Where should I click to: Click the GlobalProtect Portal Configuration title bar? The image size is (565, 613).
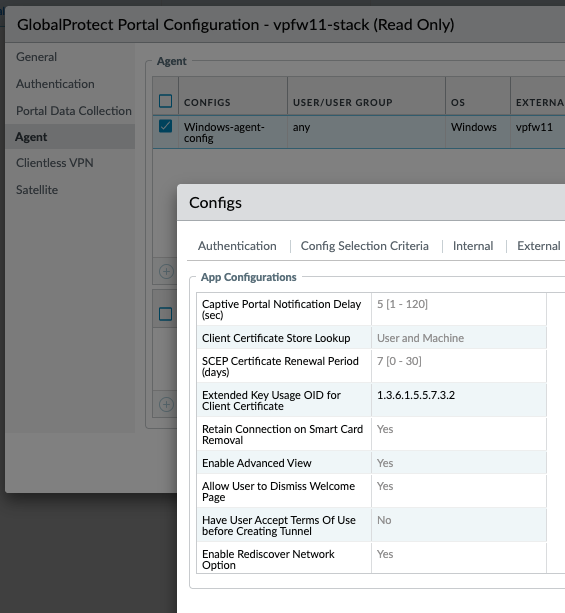coord(285,25)
